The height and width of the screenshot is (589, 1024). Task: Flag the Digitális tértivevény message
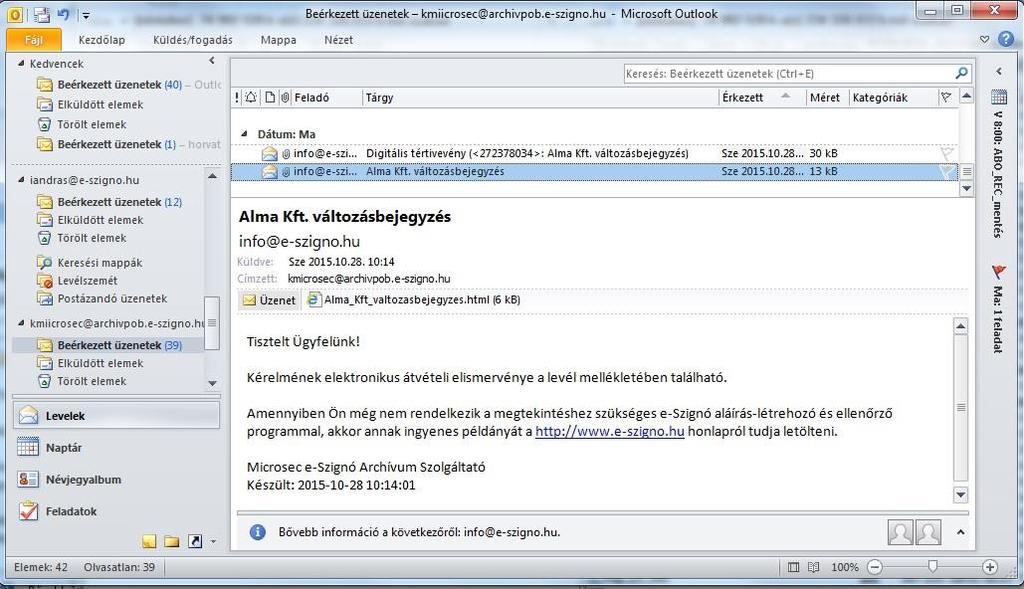[x=946, y=154]
